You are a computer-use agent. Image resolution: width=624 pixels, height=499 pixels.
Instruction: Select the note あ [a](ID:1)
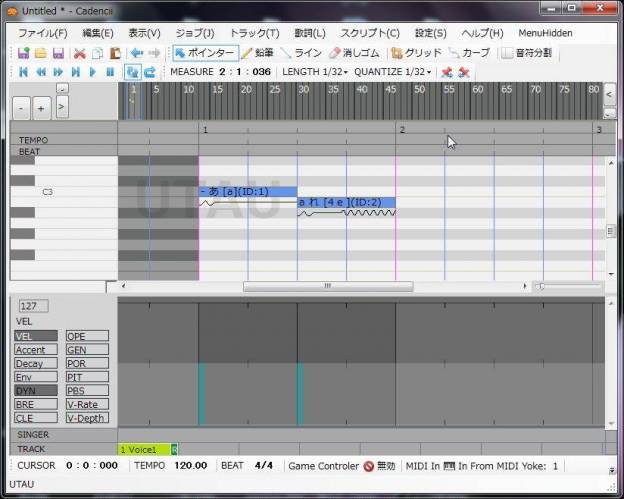[x=248, y=192]
